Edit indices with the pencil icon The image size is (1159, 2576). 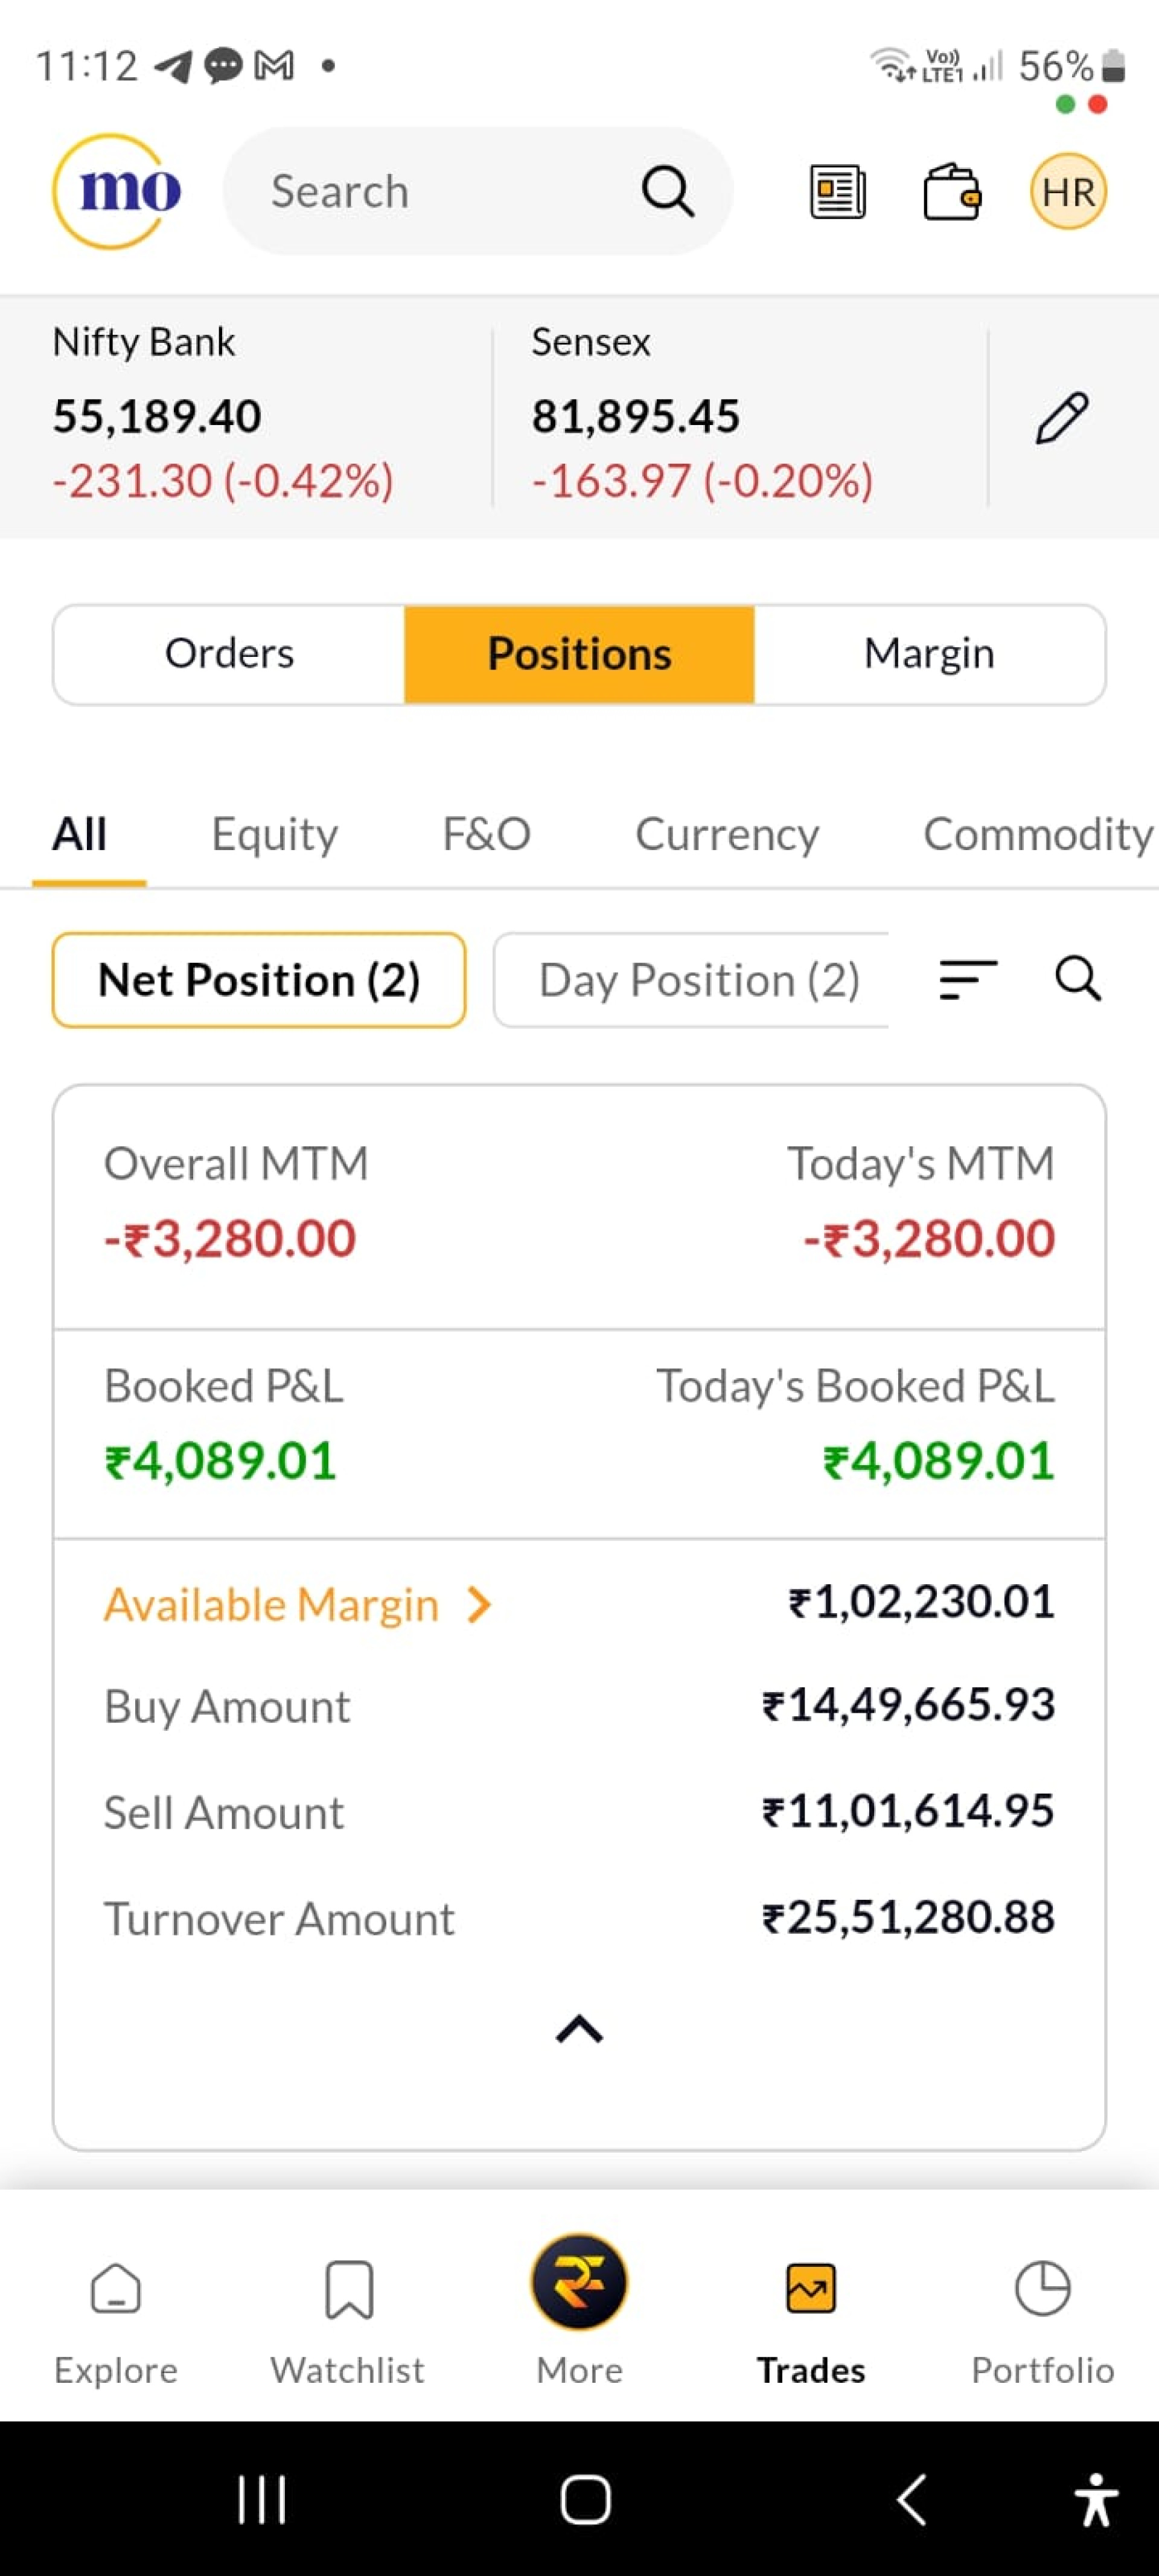(1061, 418)
